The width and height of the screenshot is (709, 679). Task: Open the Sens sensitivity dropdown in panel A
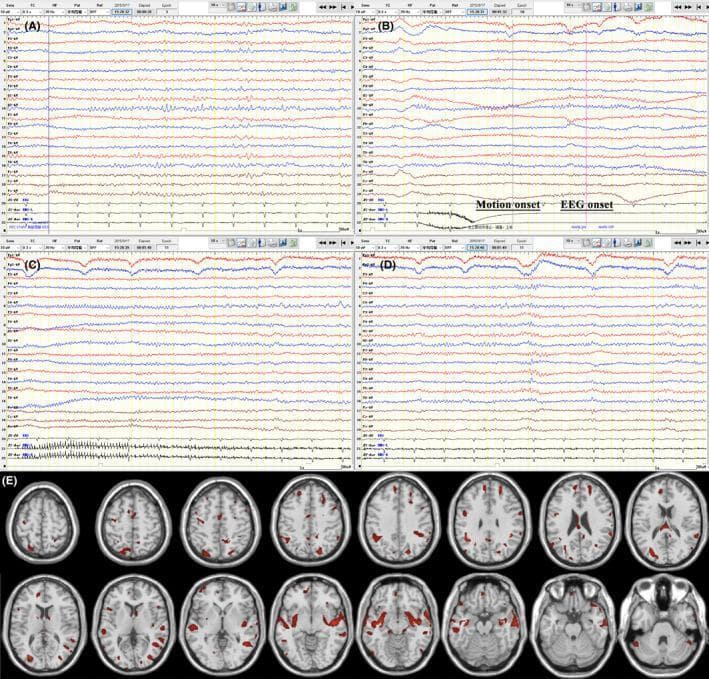click(10, 11)
